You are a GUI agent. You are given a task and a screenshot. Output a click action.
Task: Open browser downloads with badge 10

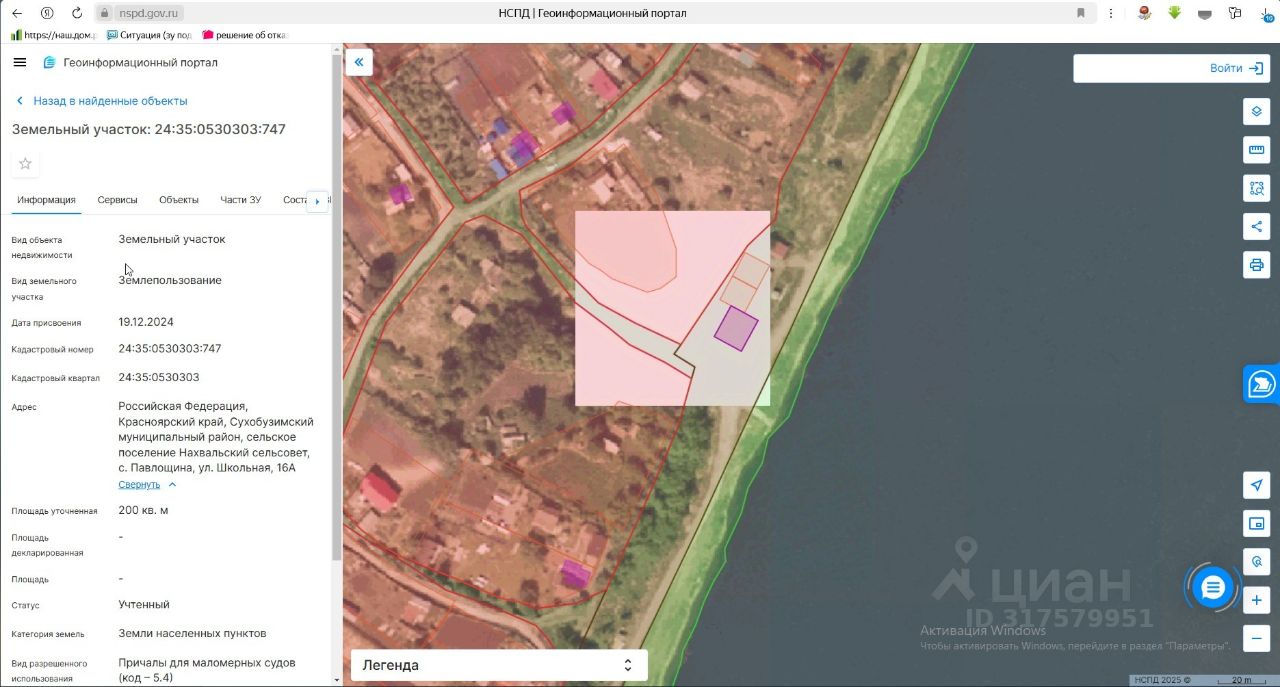1266,13
